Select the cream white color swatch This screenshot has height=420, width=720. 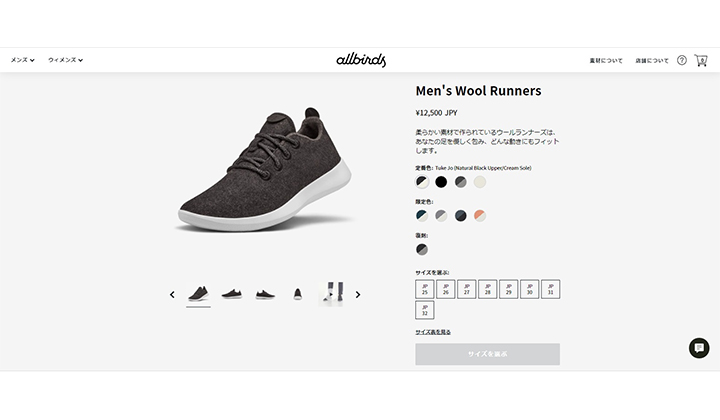click(x=480, y=182)
